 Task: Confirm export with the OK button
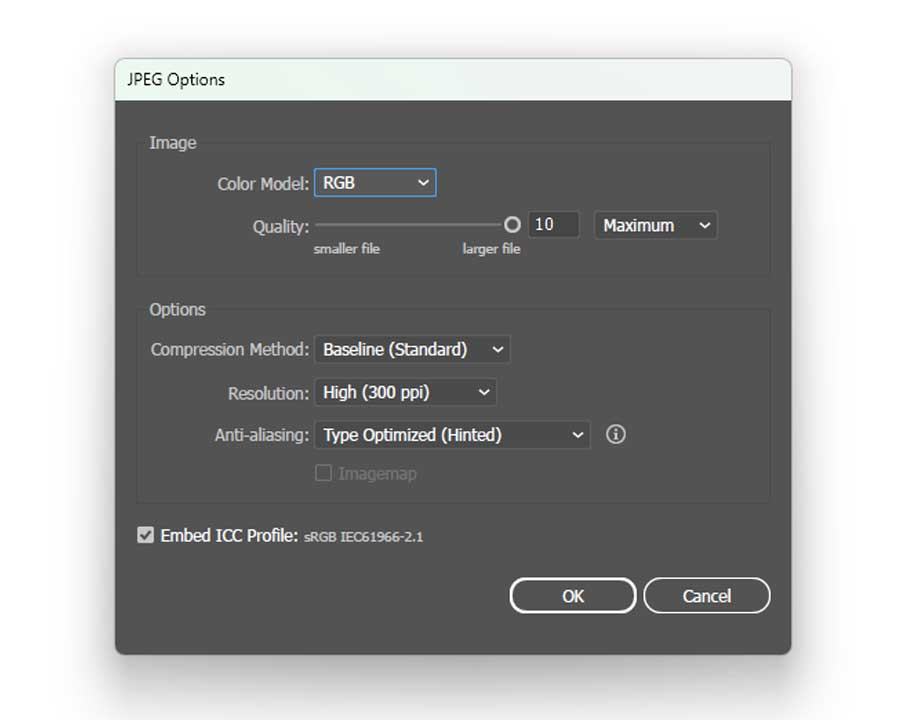pyautogui.click(x=572, y=596)
